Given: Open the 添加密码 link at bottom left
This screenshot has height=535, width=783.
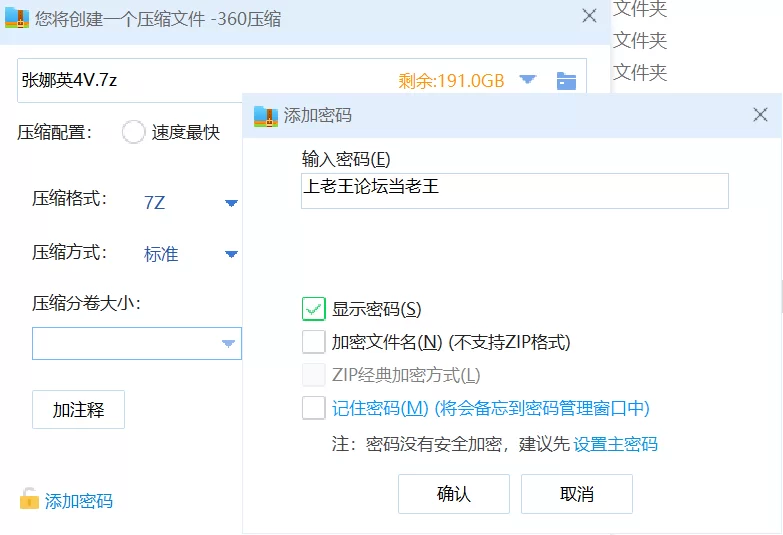Looking at the screenshot, I should tap(78, 501).
